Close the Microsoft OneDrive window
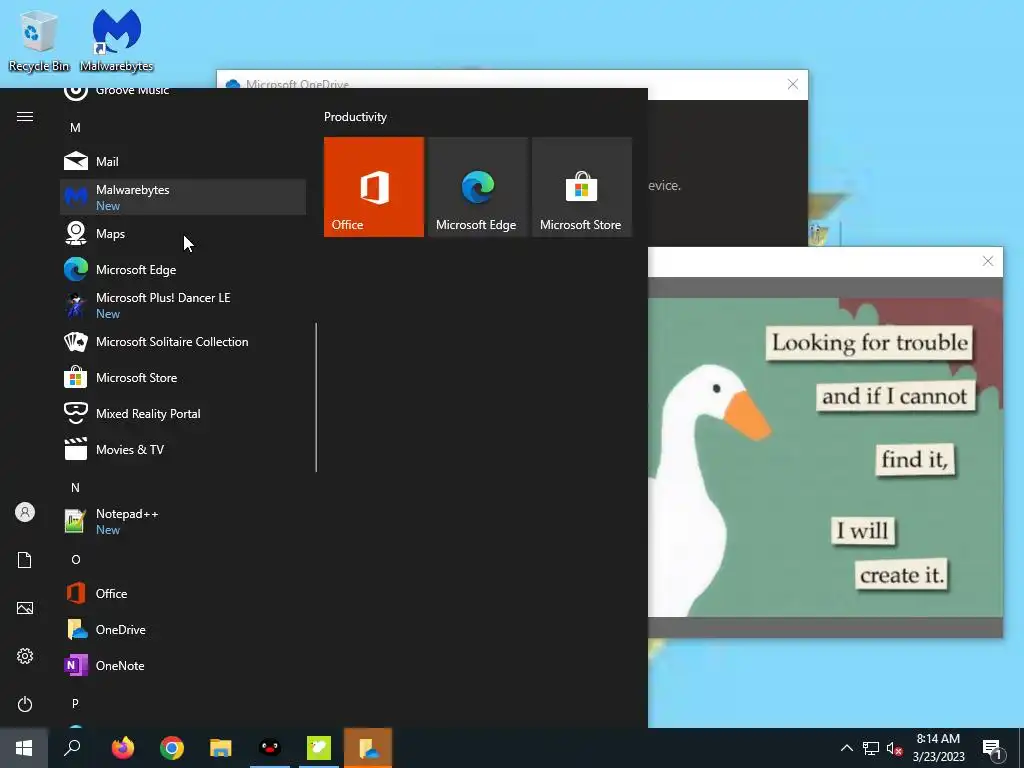Viewport: 1024px width, 768px height. 793,84
